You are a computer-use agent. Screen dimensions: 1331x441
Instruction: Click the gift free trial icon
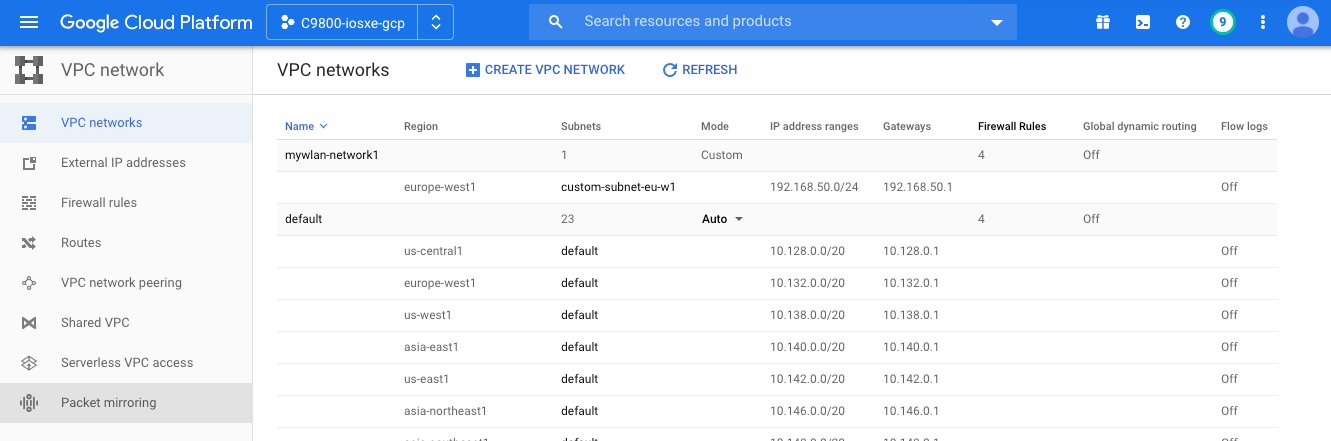pyautogui.click(x=1103, y=22)
